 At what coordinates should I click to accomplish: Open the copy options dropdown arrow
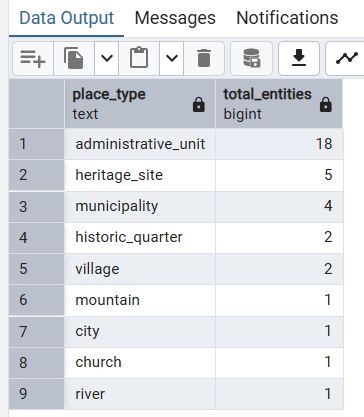[x=107, y=59]
